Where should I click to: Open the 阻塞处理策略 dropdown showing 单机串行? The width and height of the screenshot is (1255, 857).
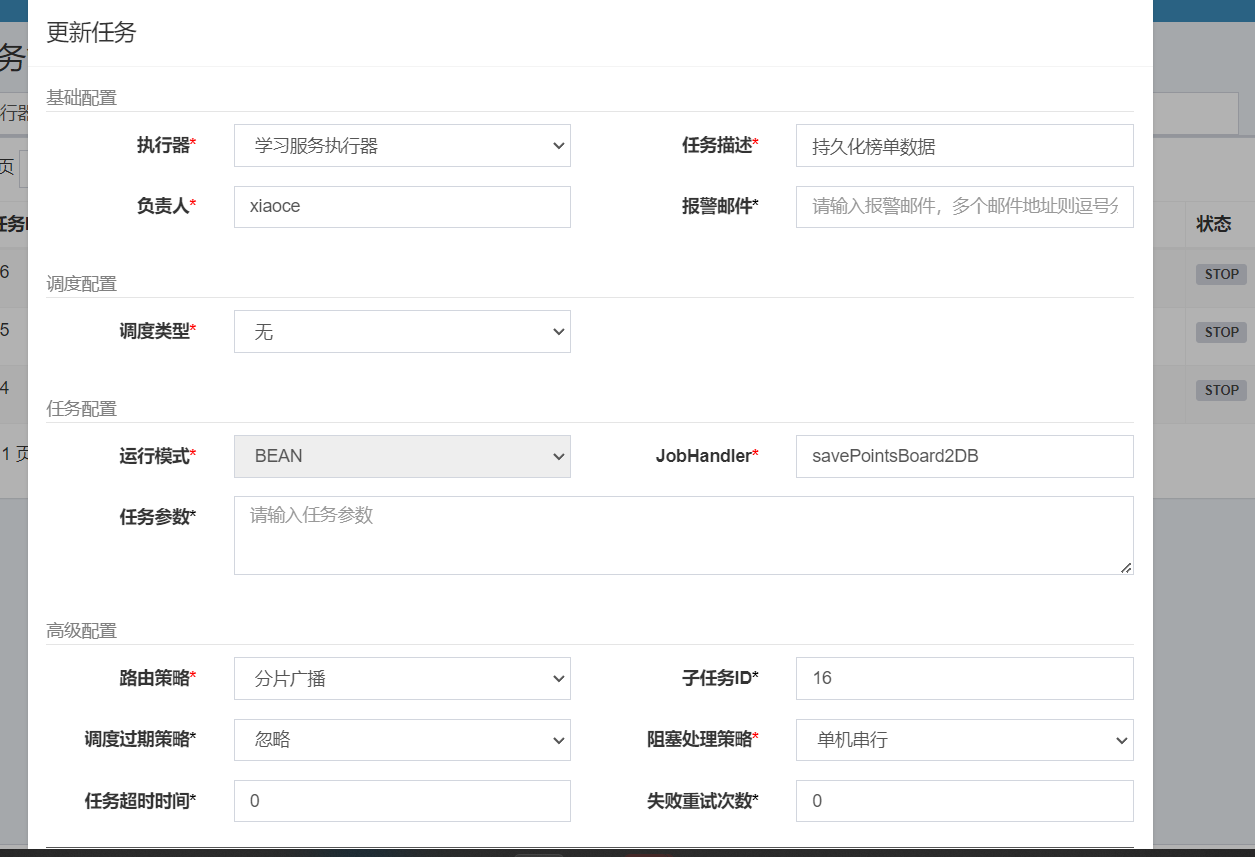(x=963, y=740)
